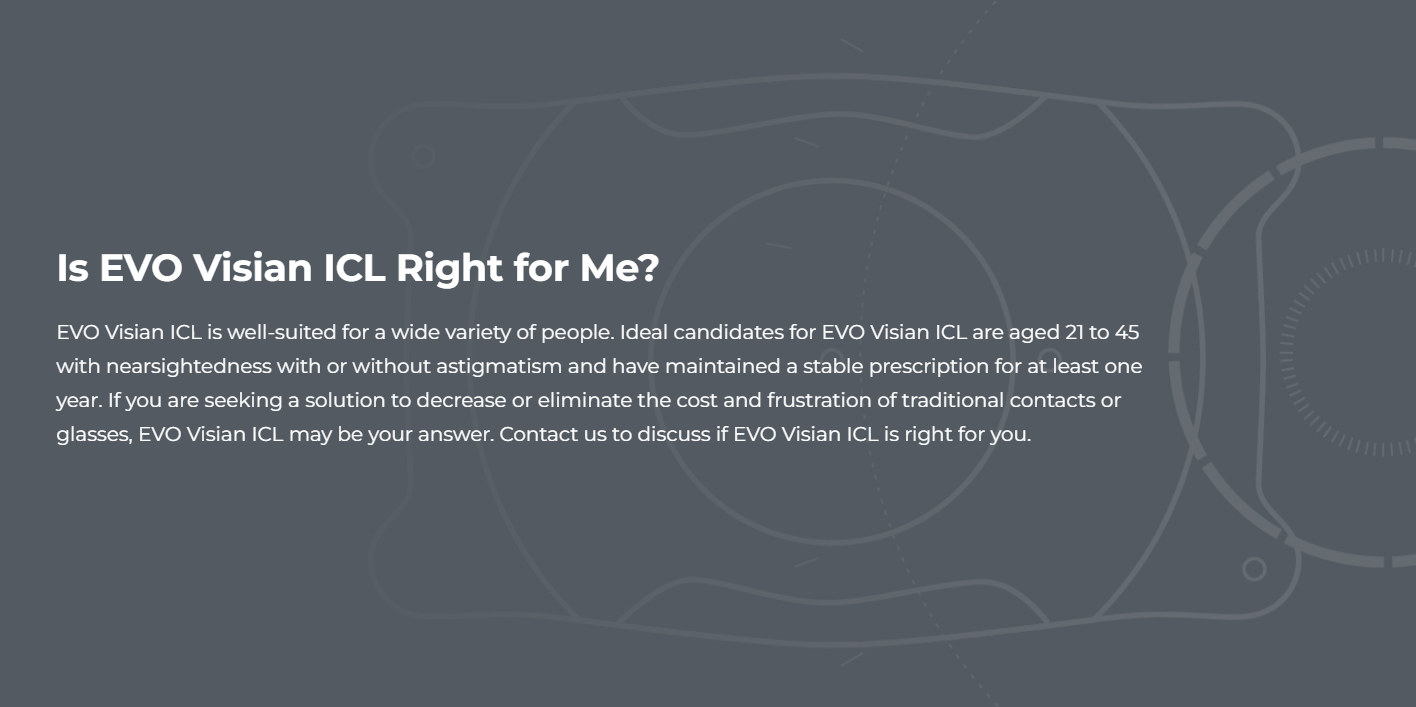Image resolution: width=1416 pixels, height=707 pixels.
Task: Click the word "glasses," at the last line start
Action: pos(94,435)
